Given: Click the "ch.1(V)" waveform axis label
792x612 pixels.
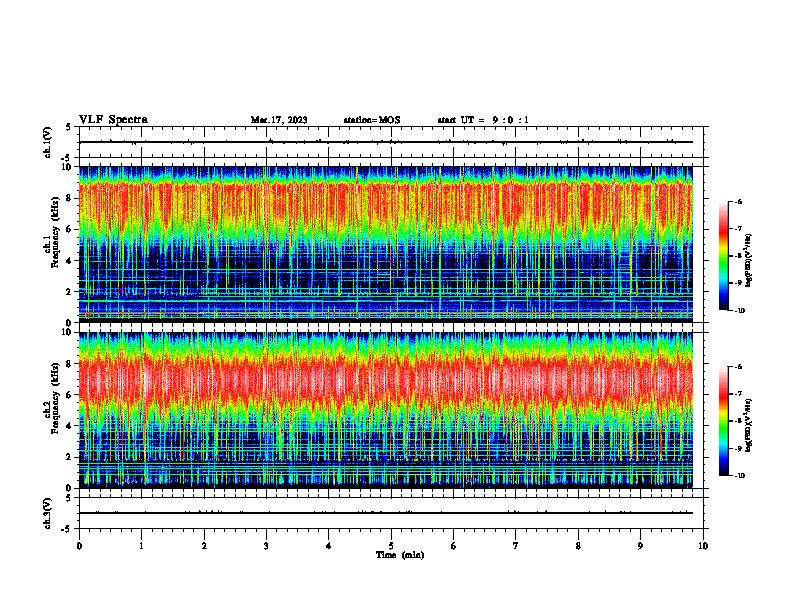Looking at the screenshot, I should click(x=47, y=142).
